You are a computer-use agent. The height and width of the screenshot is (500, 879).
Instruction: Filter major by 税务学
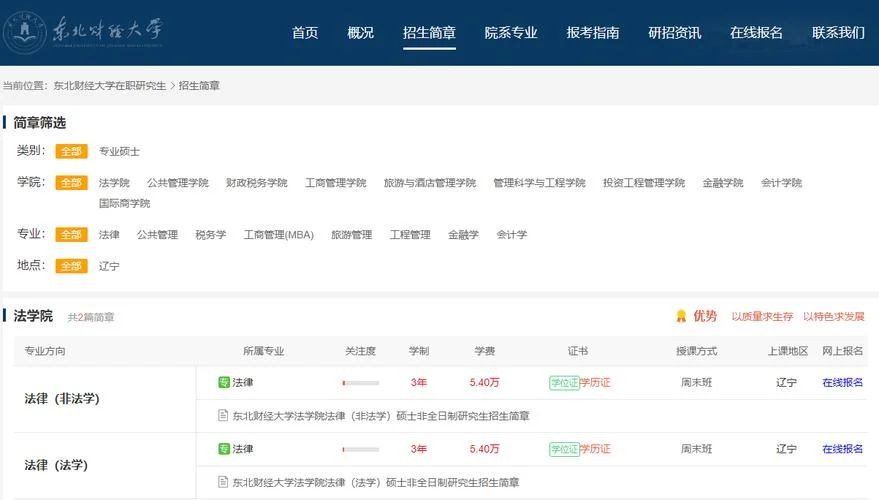coord(211,234)
